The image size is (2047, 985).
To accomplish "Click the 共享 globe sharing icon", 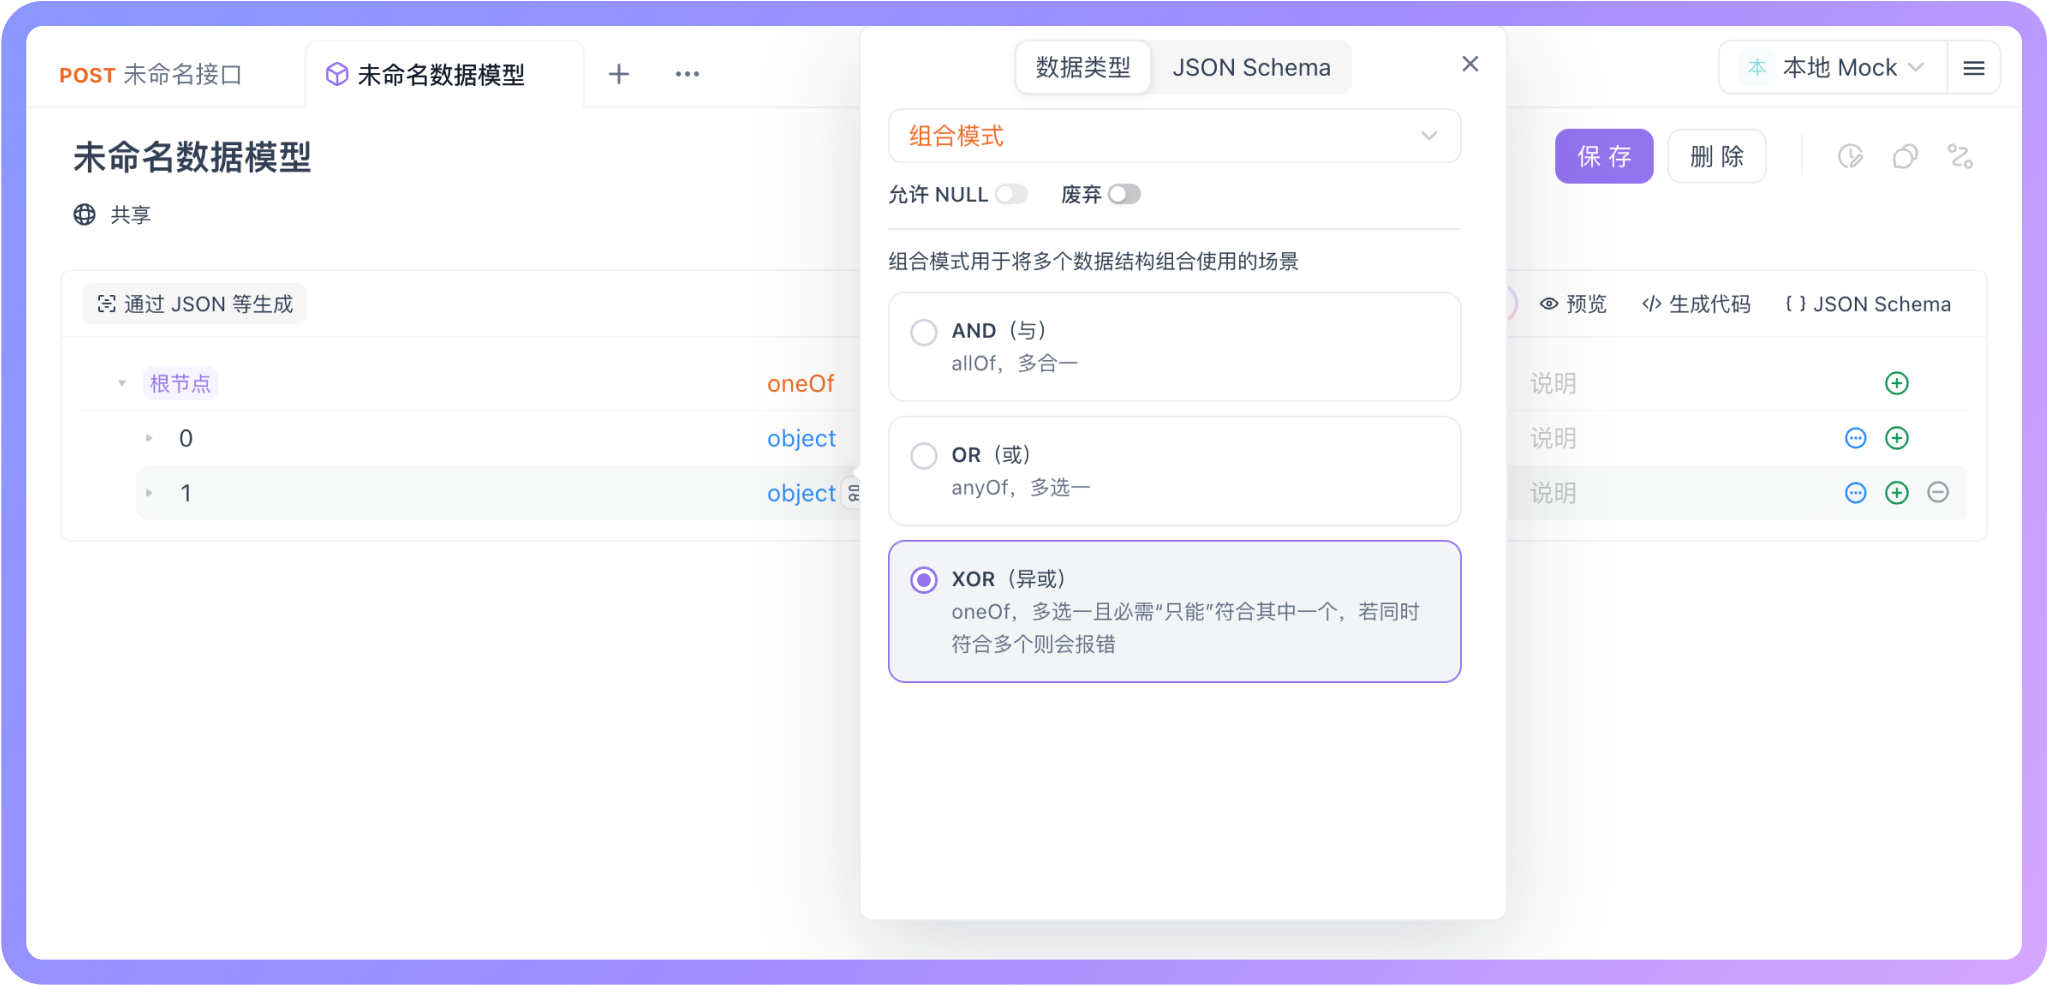I will tap(83, 214).
